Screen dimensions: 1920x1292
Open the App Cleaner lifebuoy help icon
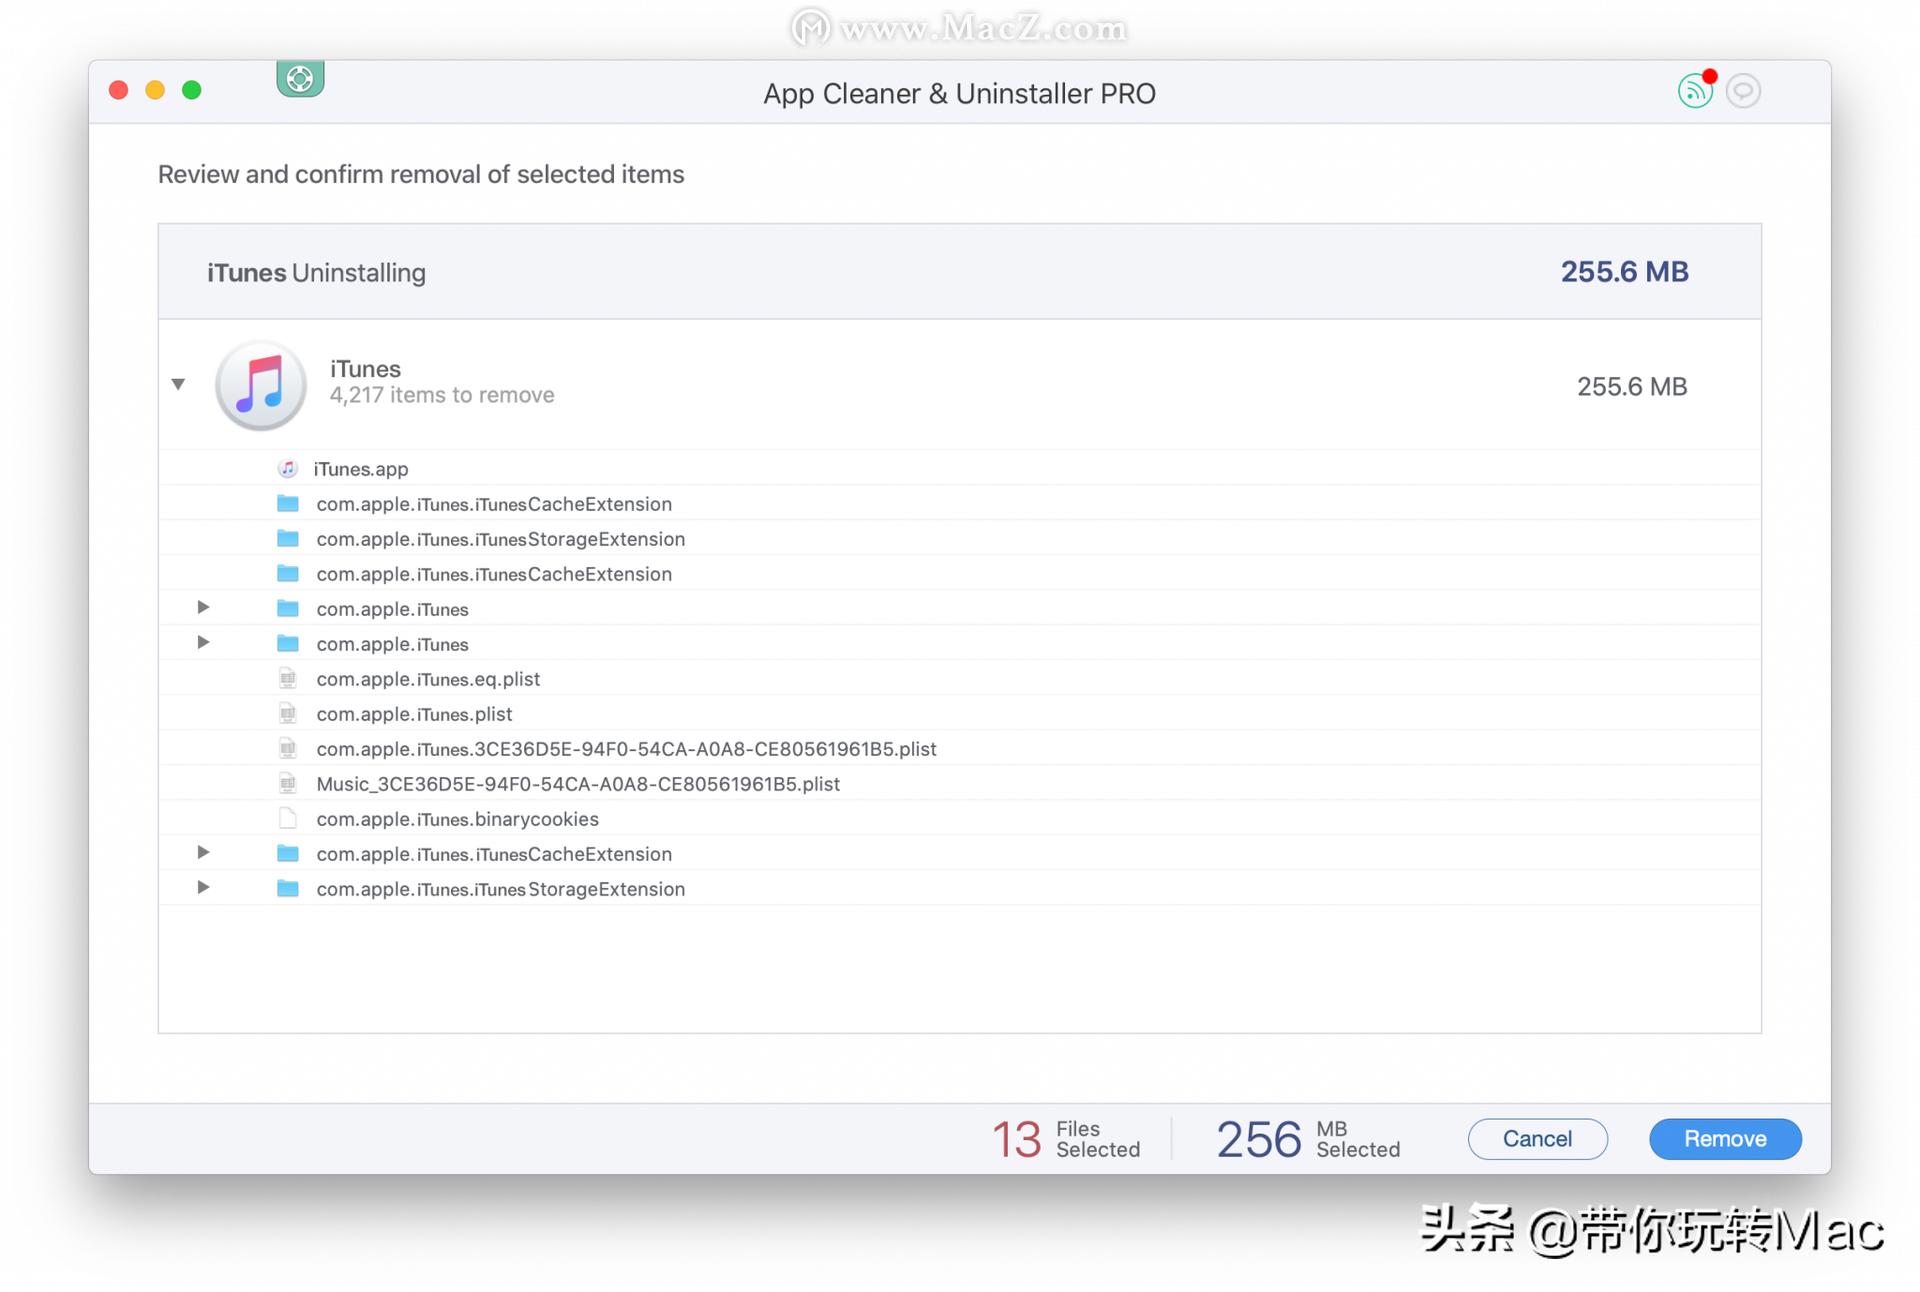[300, 78]
